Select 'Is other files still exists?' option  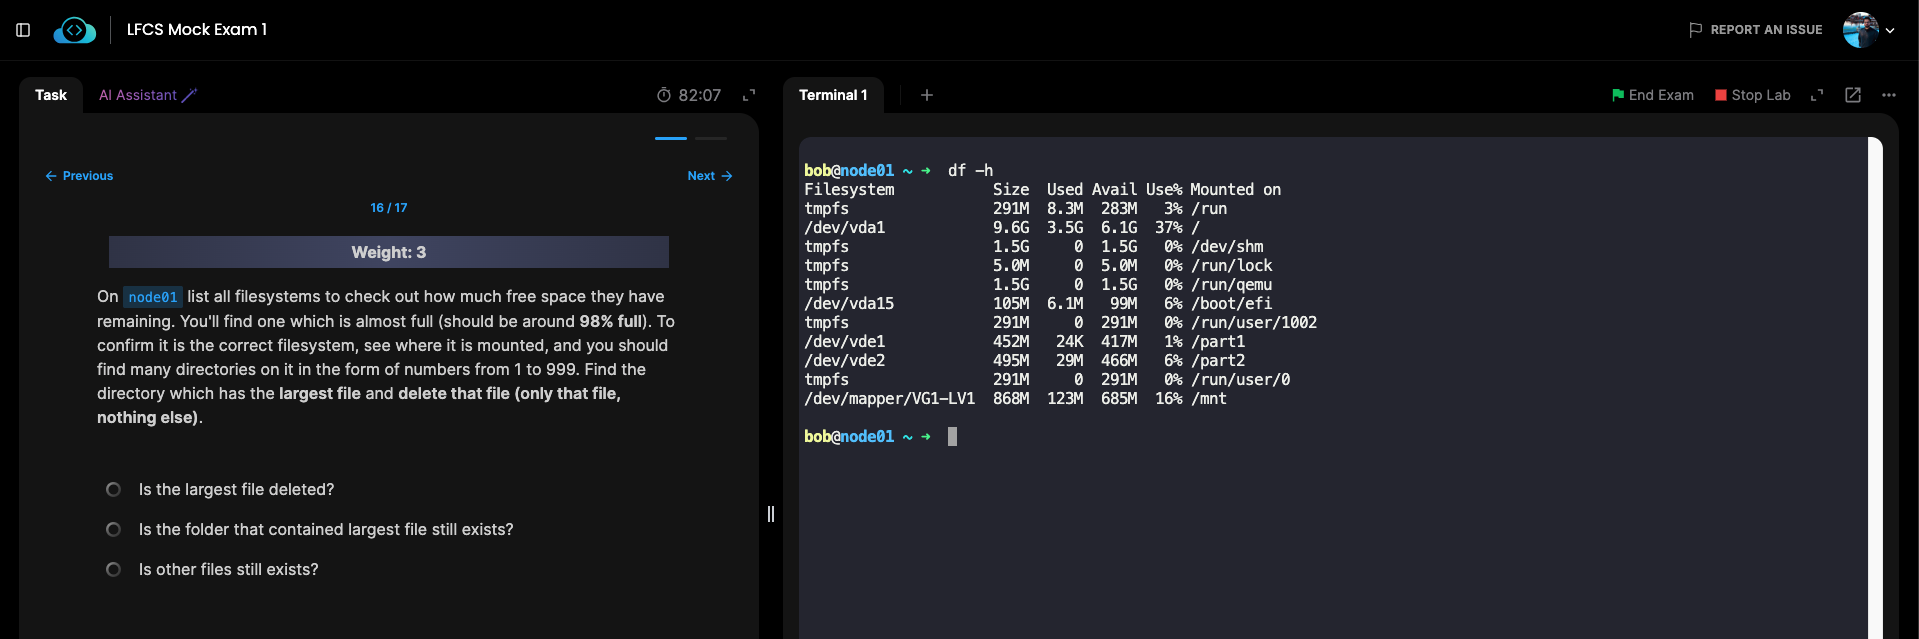[x=114, y=569]
